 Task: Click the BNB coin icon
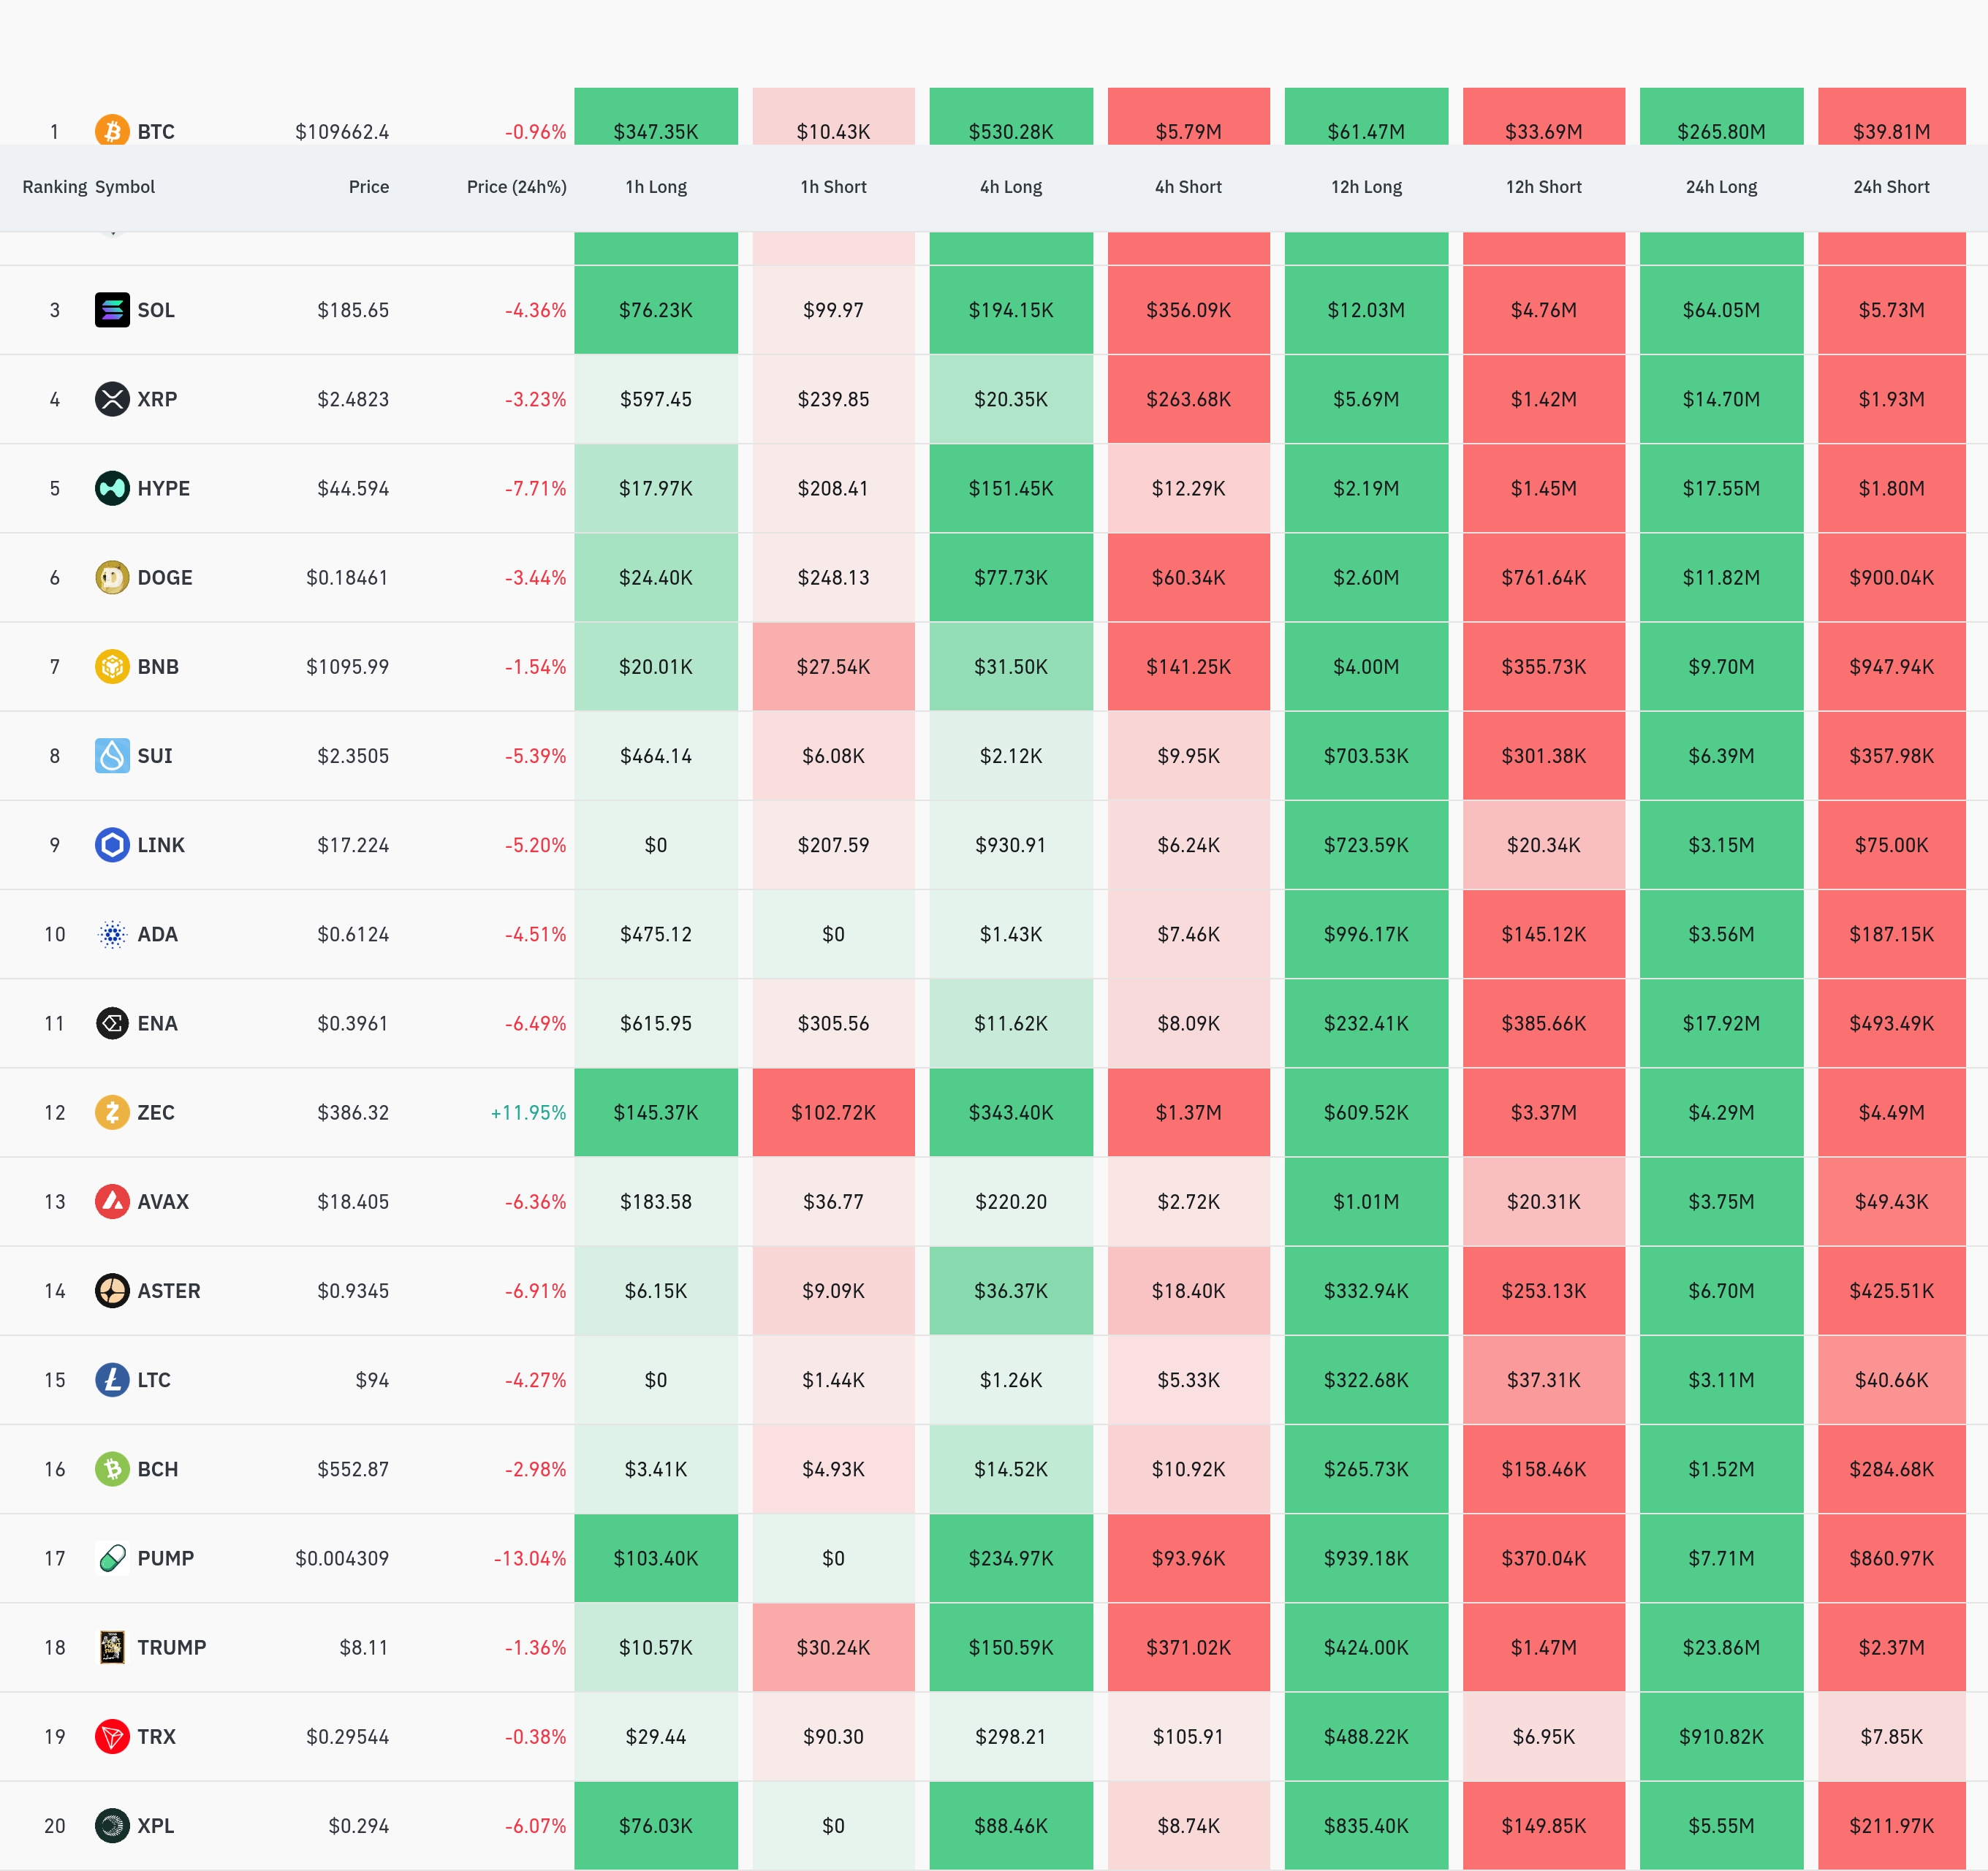[x=112, y=666]
